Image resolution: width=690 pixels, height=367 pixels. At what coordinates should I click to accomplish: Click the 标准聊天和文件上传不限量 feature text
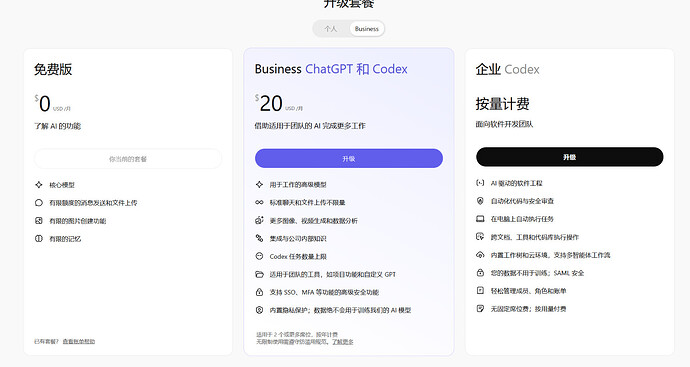pyautogui.click(x=308, y=203)
